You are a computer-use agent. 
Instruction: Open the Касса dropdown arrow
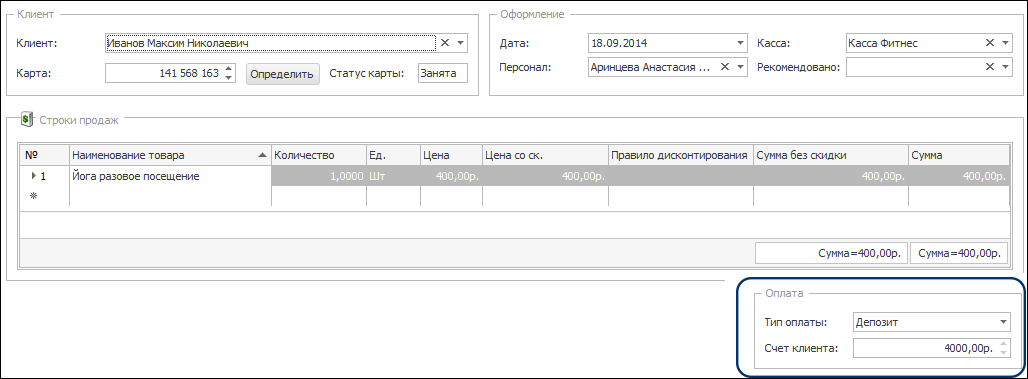coord(1005,43)
